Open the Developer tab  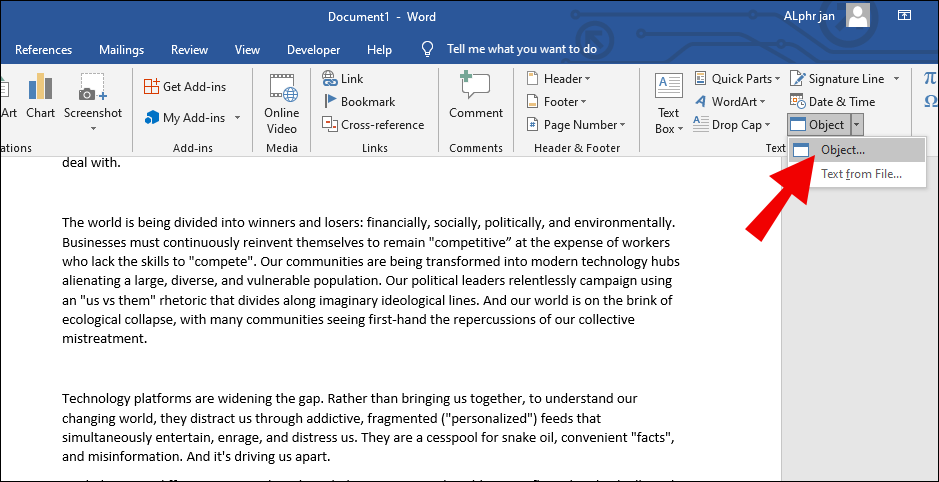click(x=313, y=50)
